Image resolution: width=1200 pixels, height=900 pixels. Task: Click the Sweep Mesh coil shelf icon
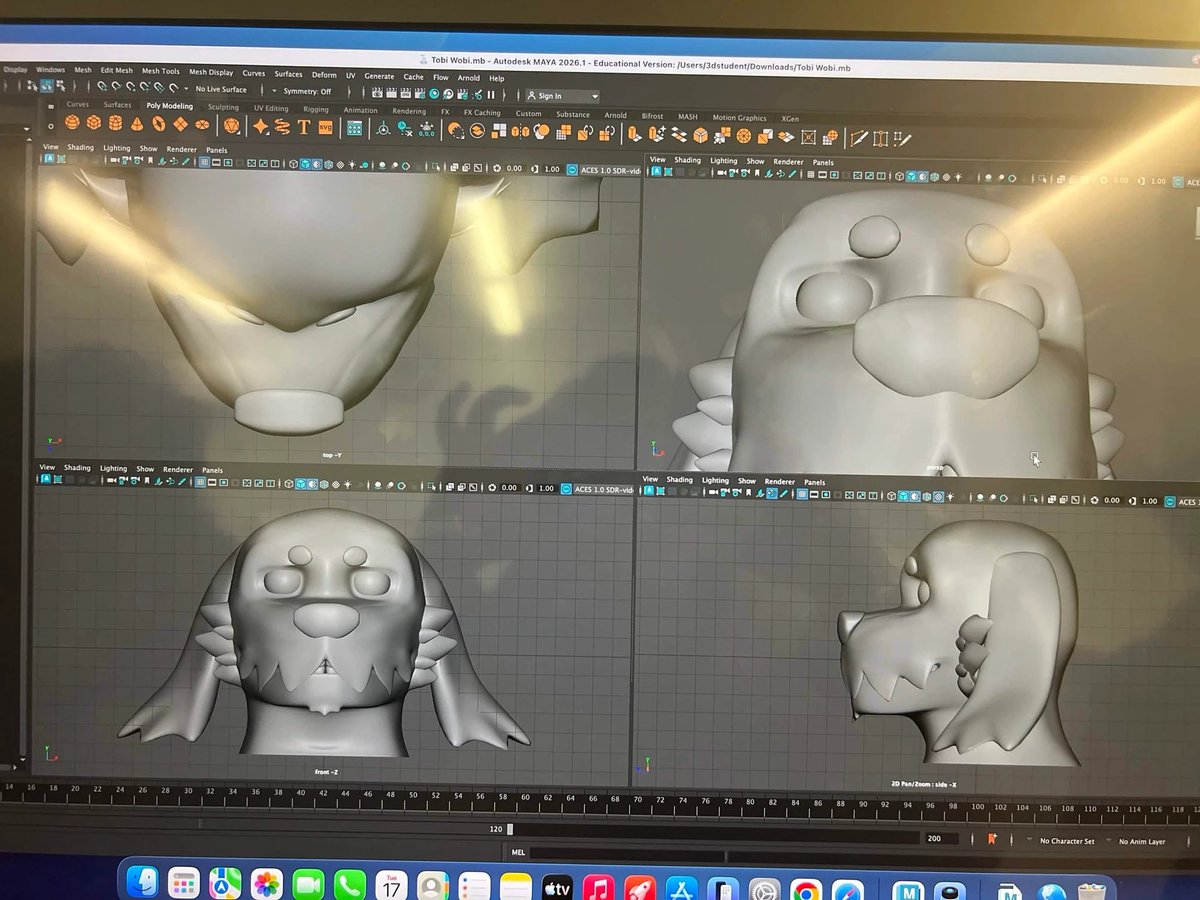point(282,126)
